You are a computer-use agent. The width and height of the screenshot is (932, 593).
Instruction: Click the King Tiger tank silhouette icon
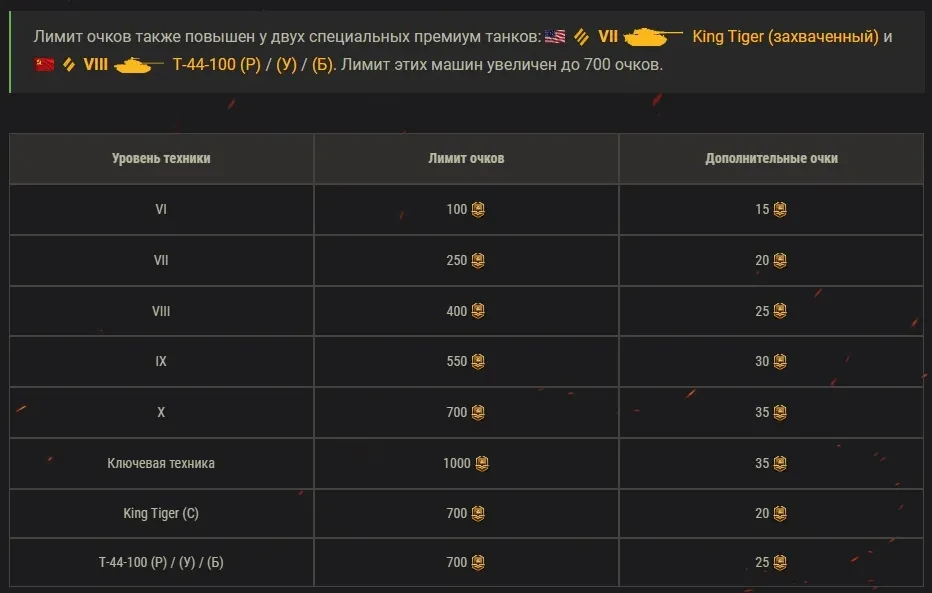[652, 37]
